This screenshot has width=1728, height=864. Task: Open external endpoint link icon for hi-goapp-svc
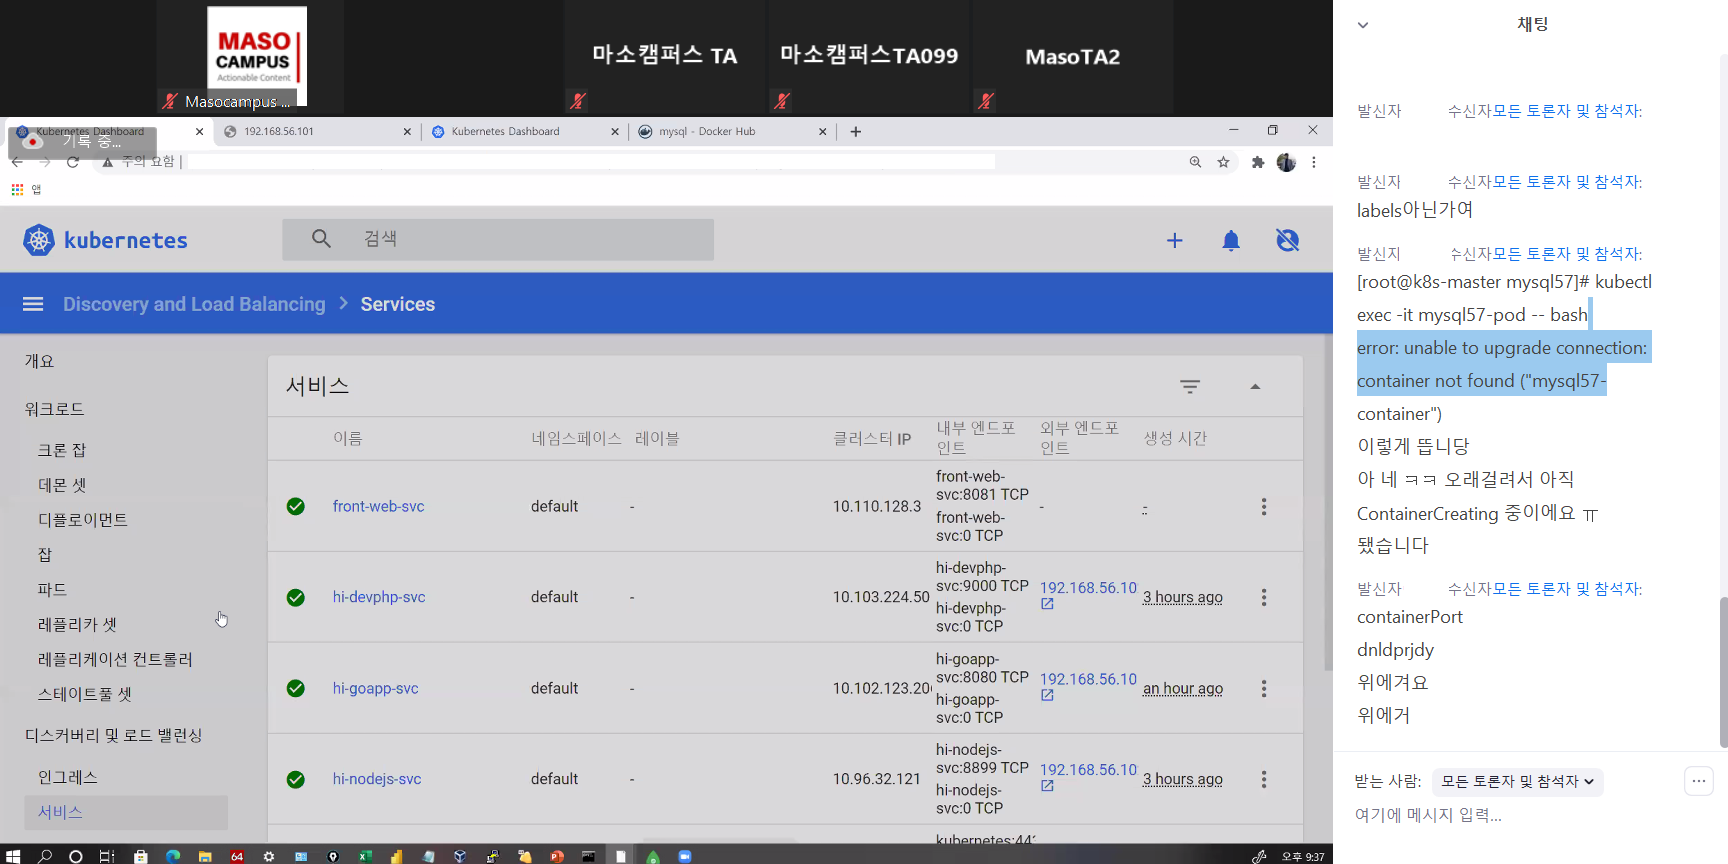(1047, 695)
